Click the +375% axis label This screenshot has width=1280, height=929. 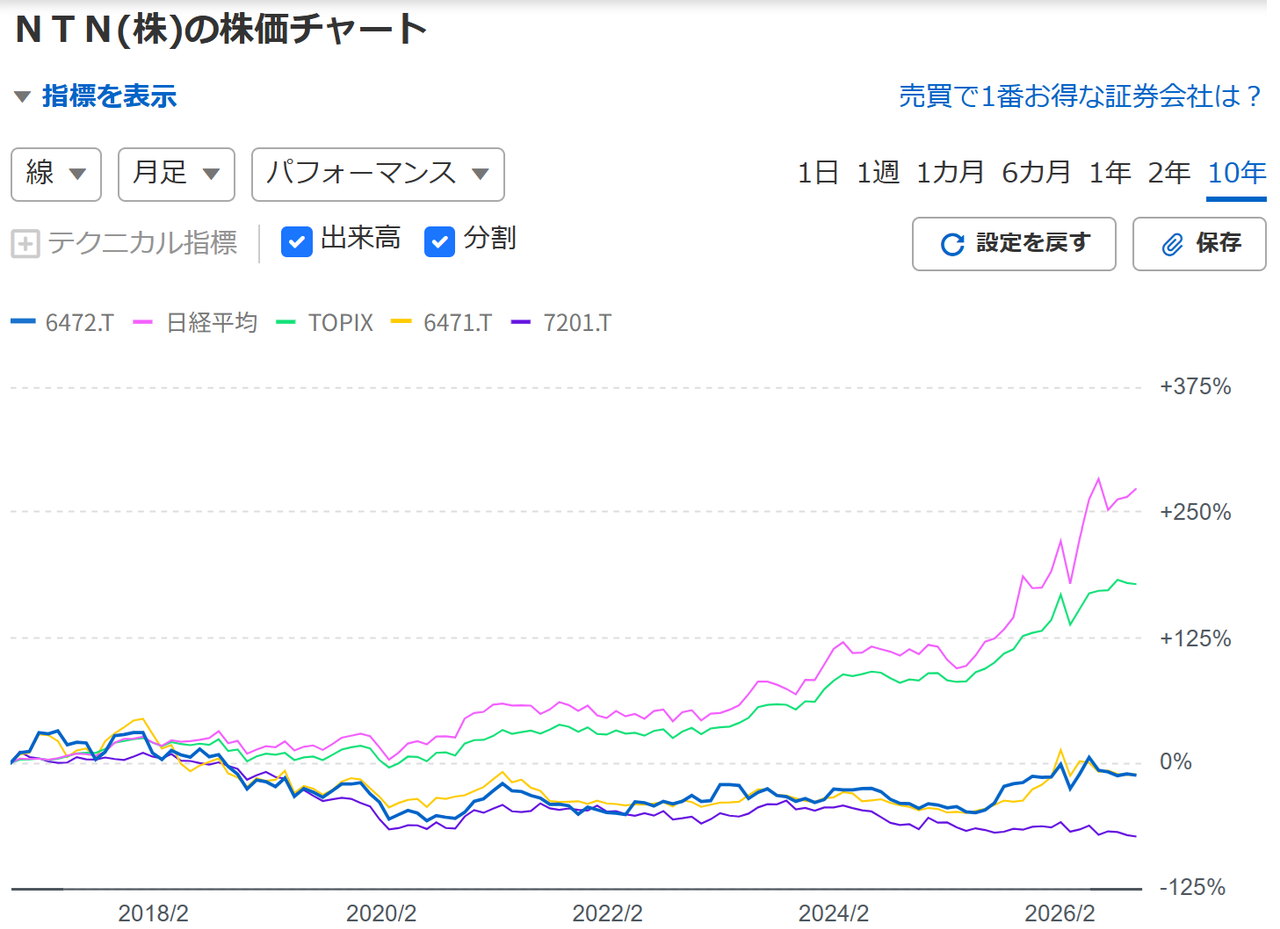[x=1195, y=386]
